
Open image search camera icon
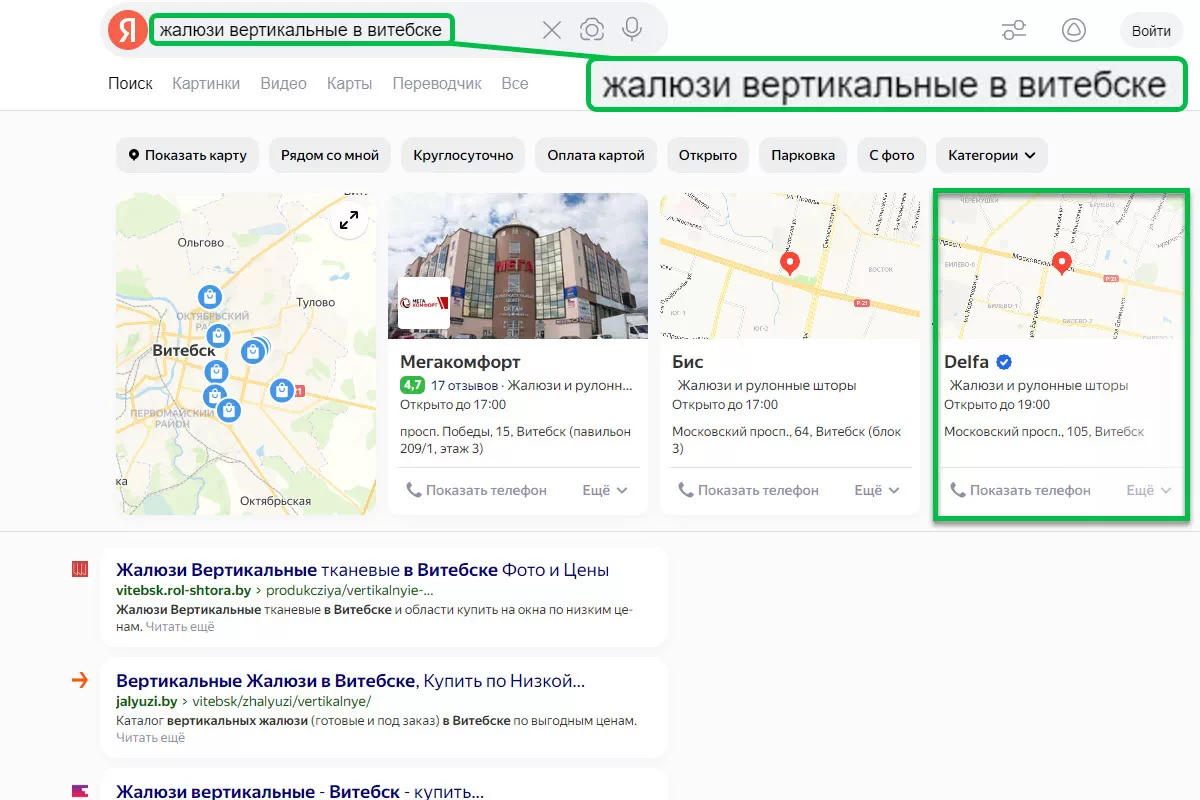pyautogui.click(x=592, y=30)
